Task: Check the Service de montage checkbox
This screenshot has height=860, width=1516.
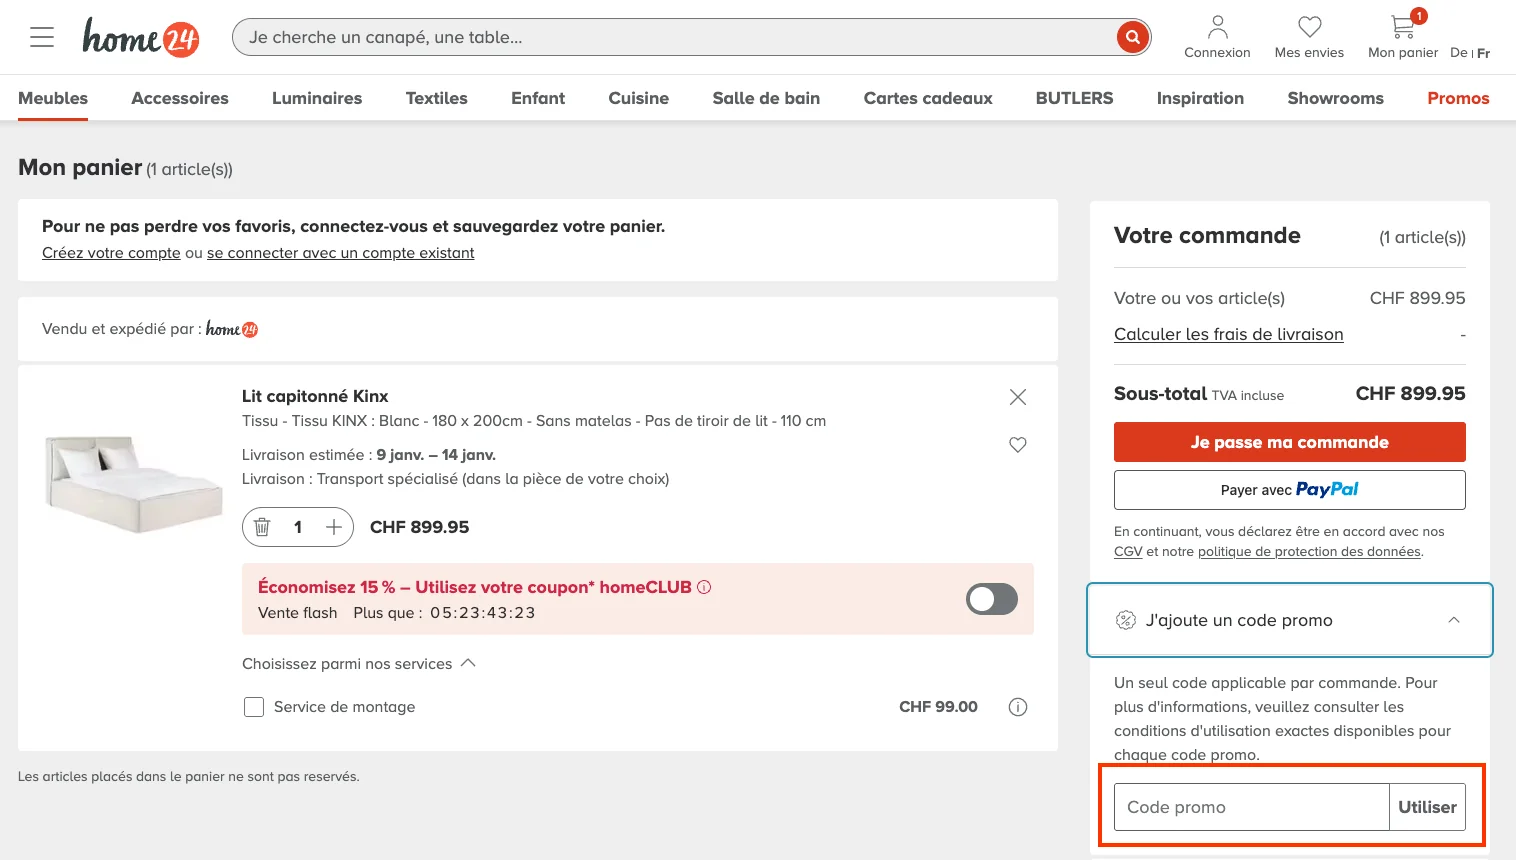Action: coord(254,706)
